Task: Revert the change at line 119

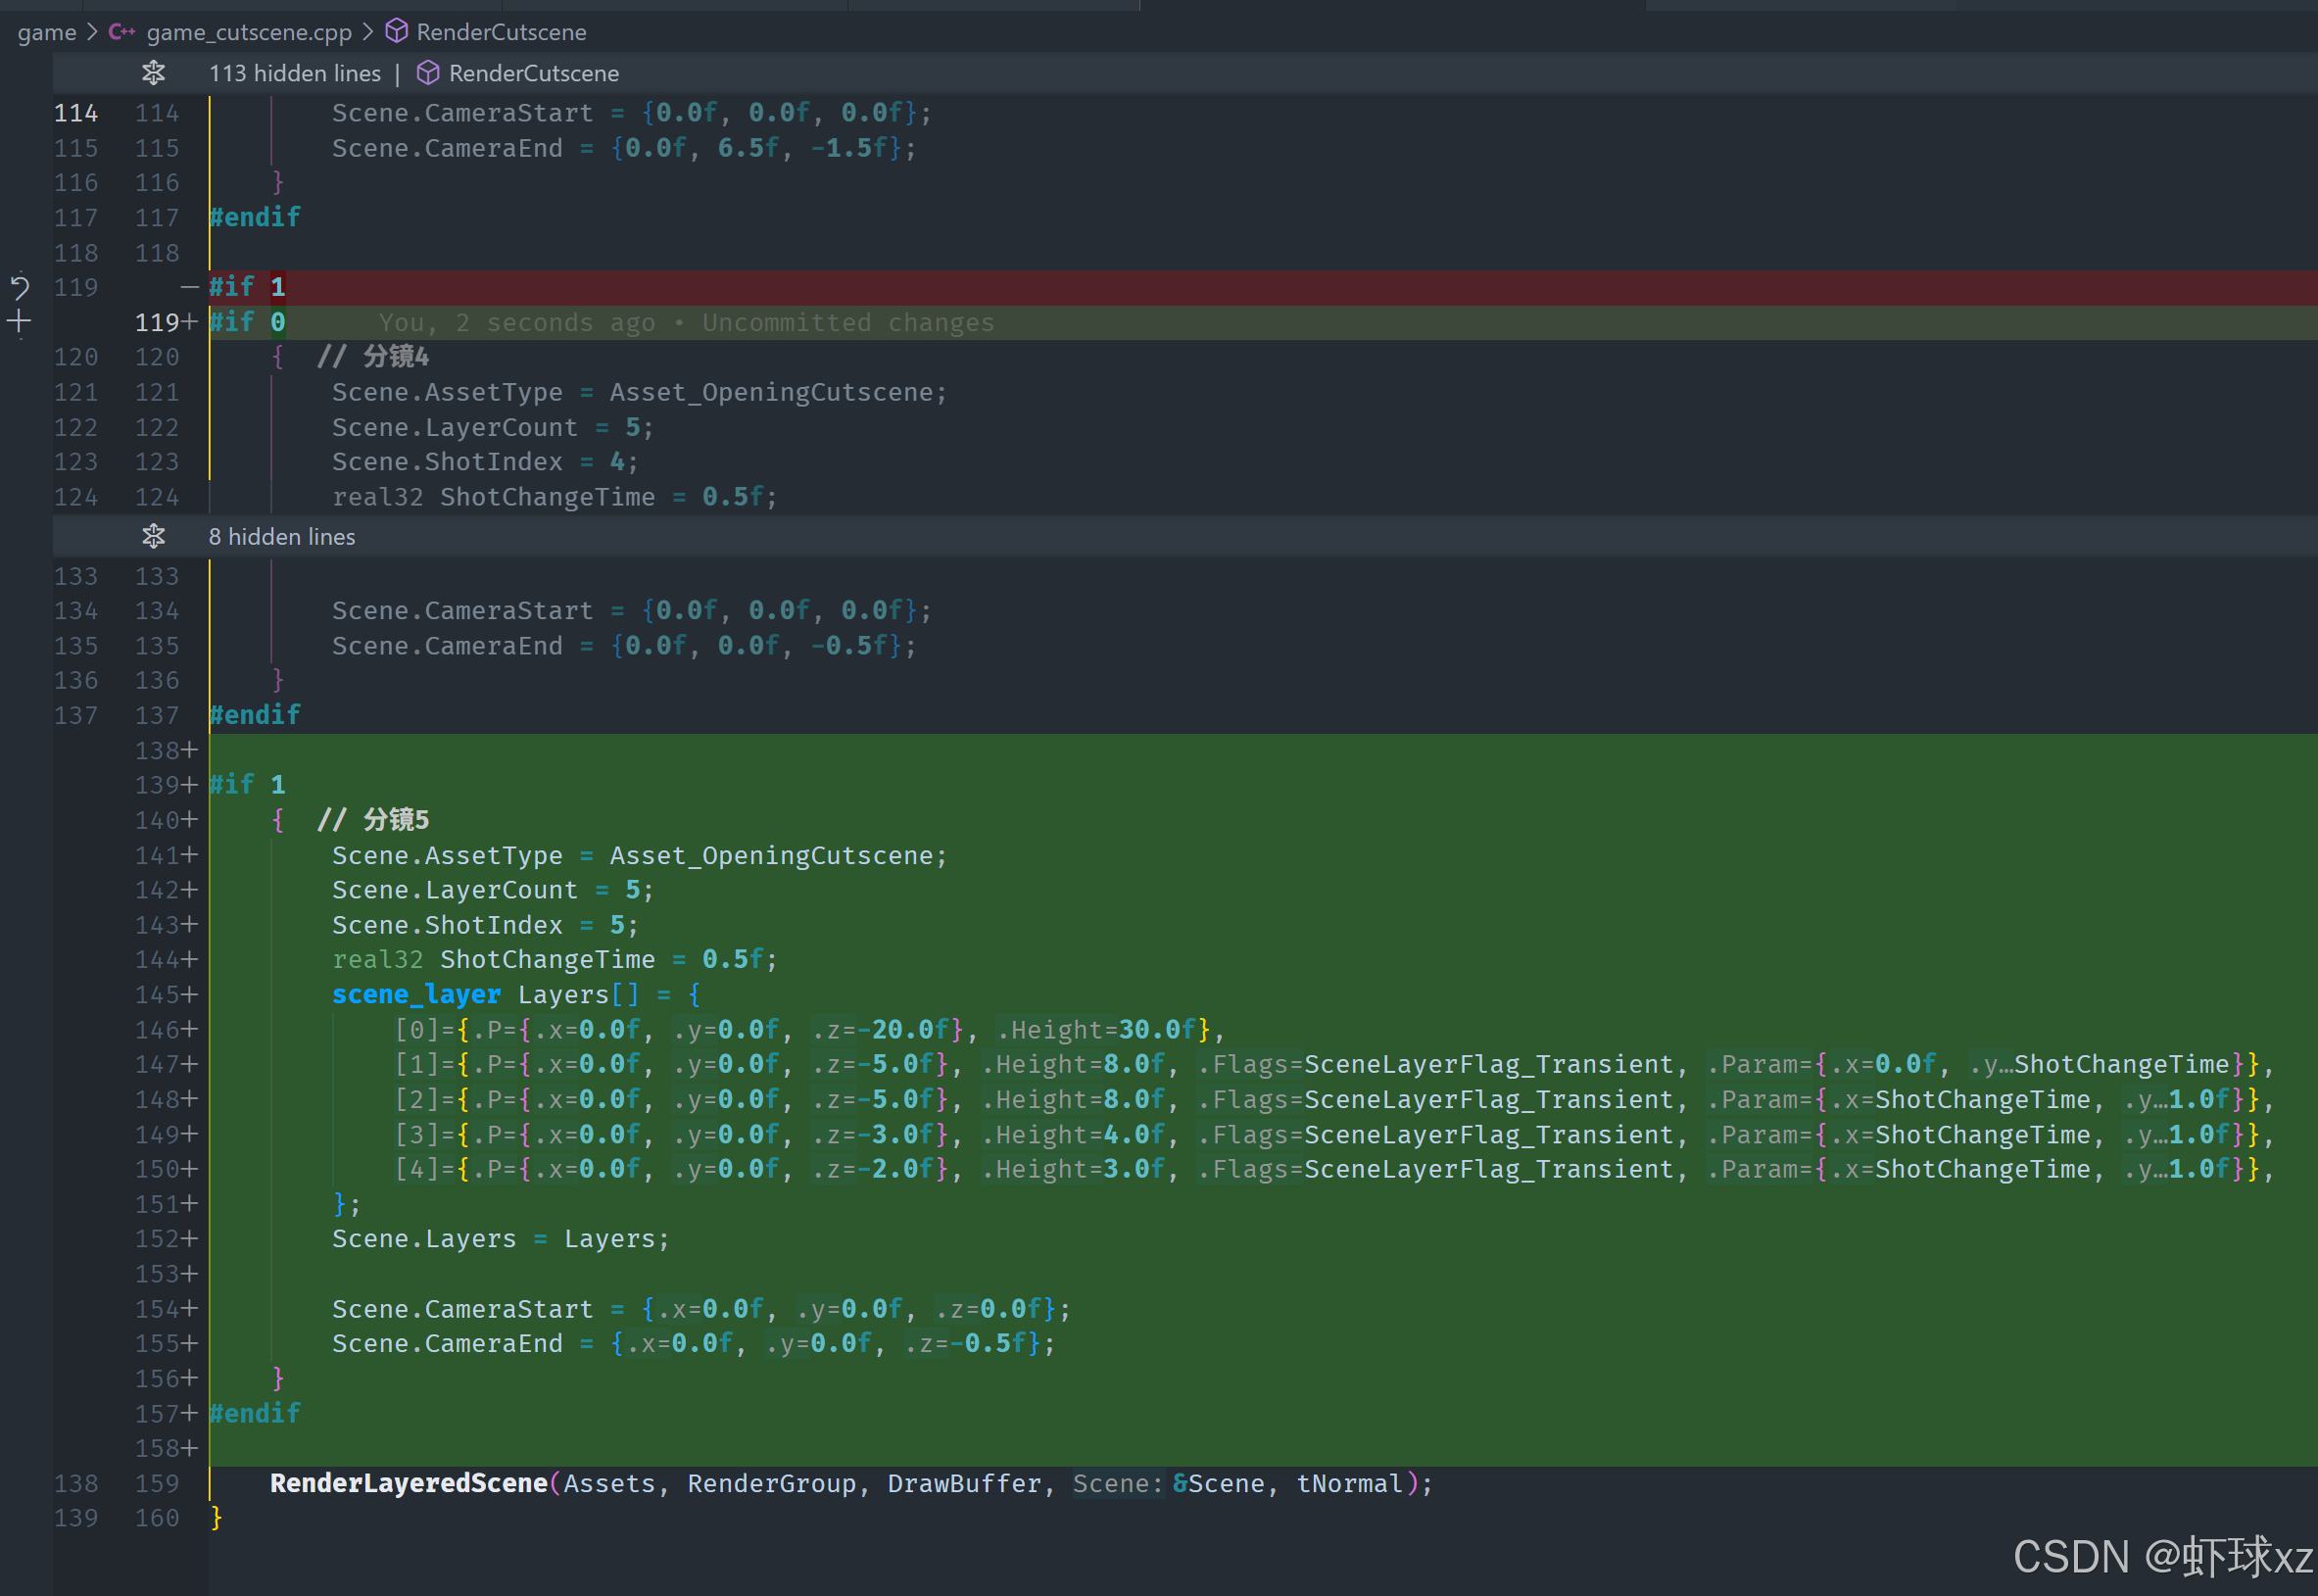Action: [x=20, y=288]
